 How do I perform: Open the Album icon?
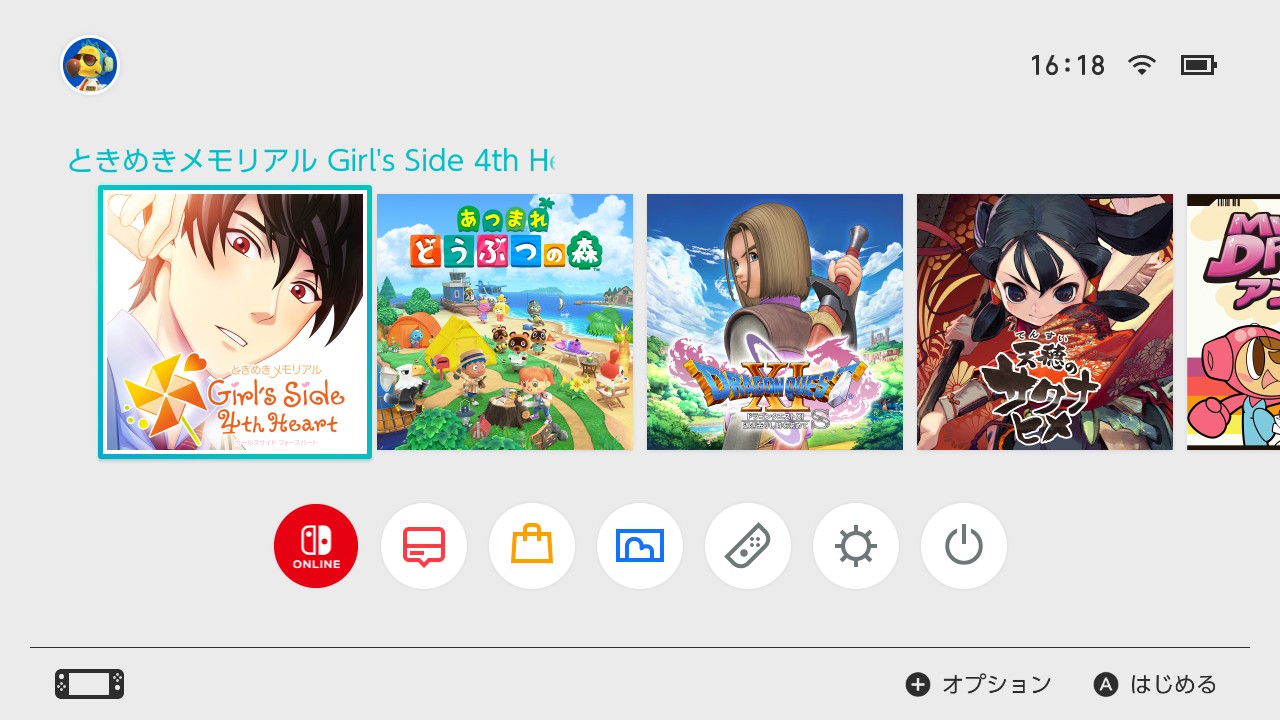(x=640, y=546)
